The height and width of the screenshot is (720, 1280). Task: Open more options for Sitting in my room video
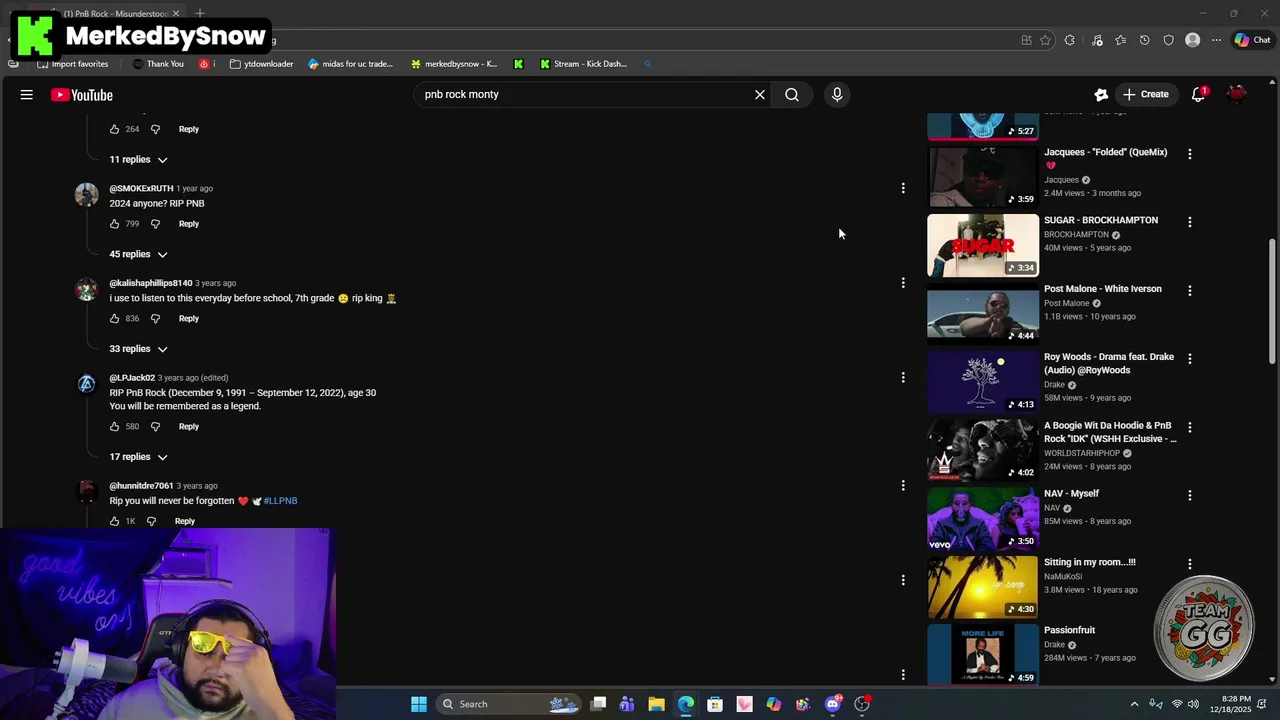[1190, 564]
